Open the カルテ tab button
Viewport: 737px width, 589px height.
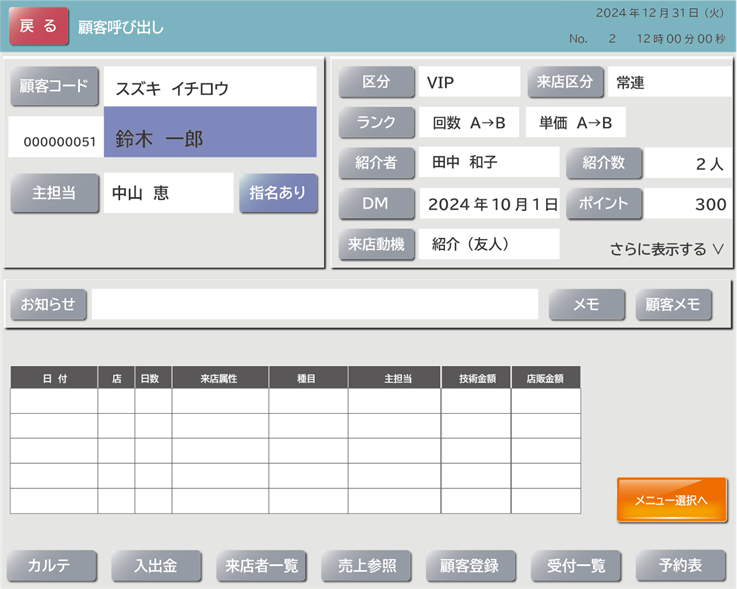52,565
